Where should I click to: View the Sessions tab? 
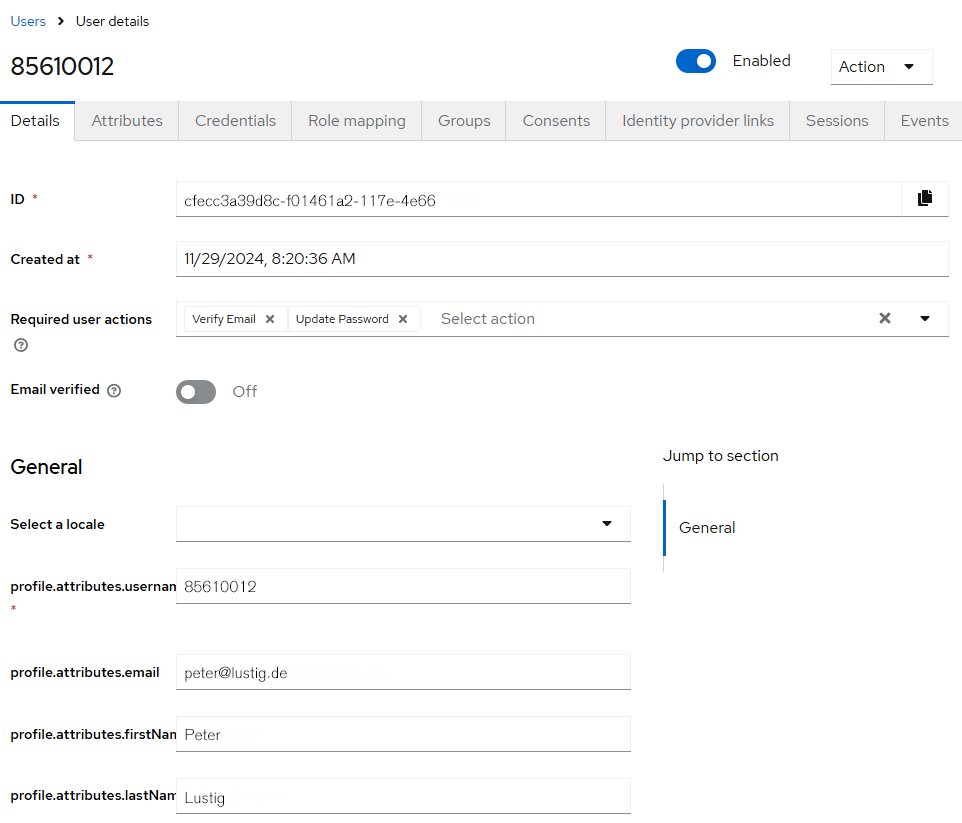[837, 121]
